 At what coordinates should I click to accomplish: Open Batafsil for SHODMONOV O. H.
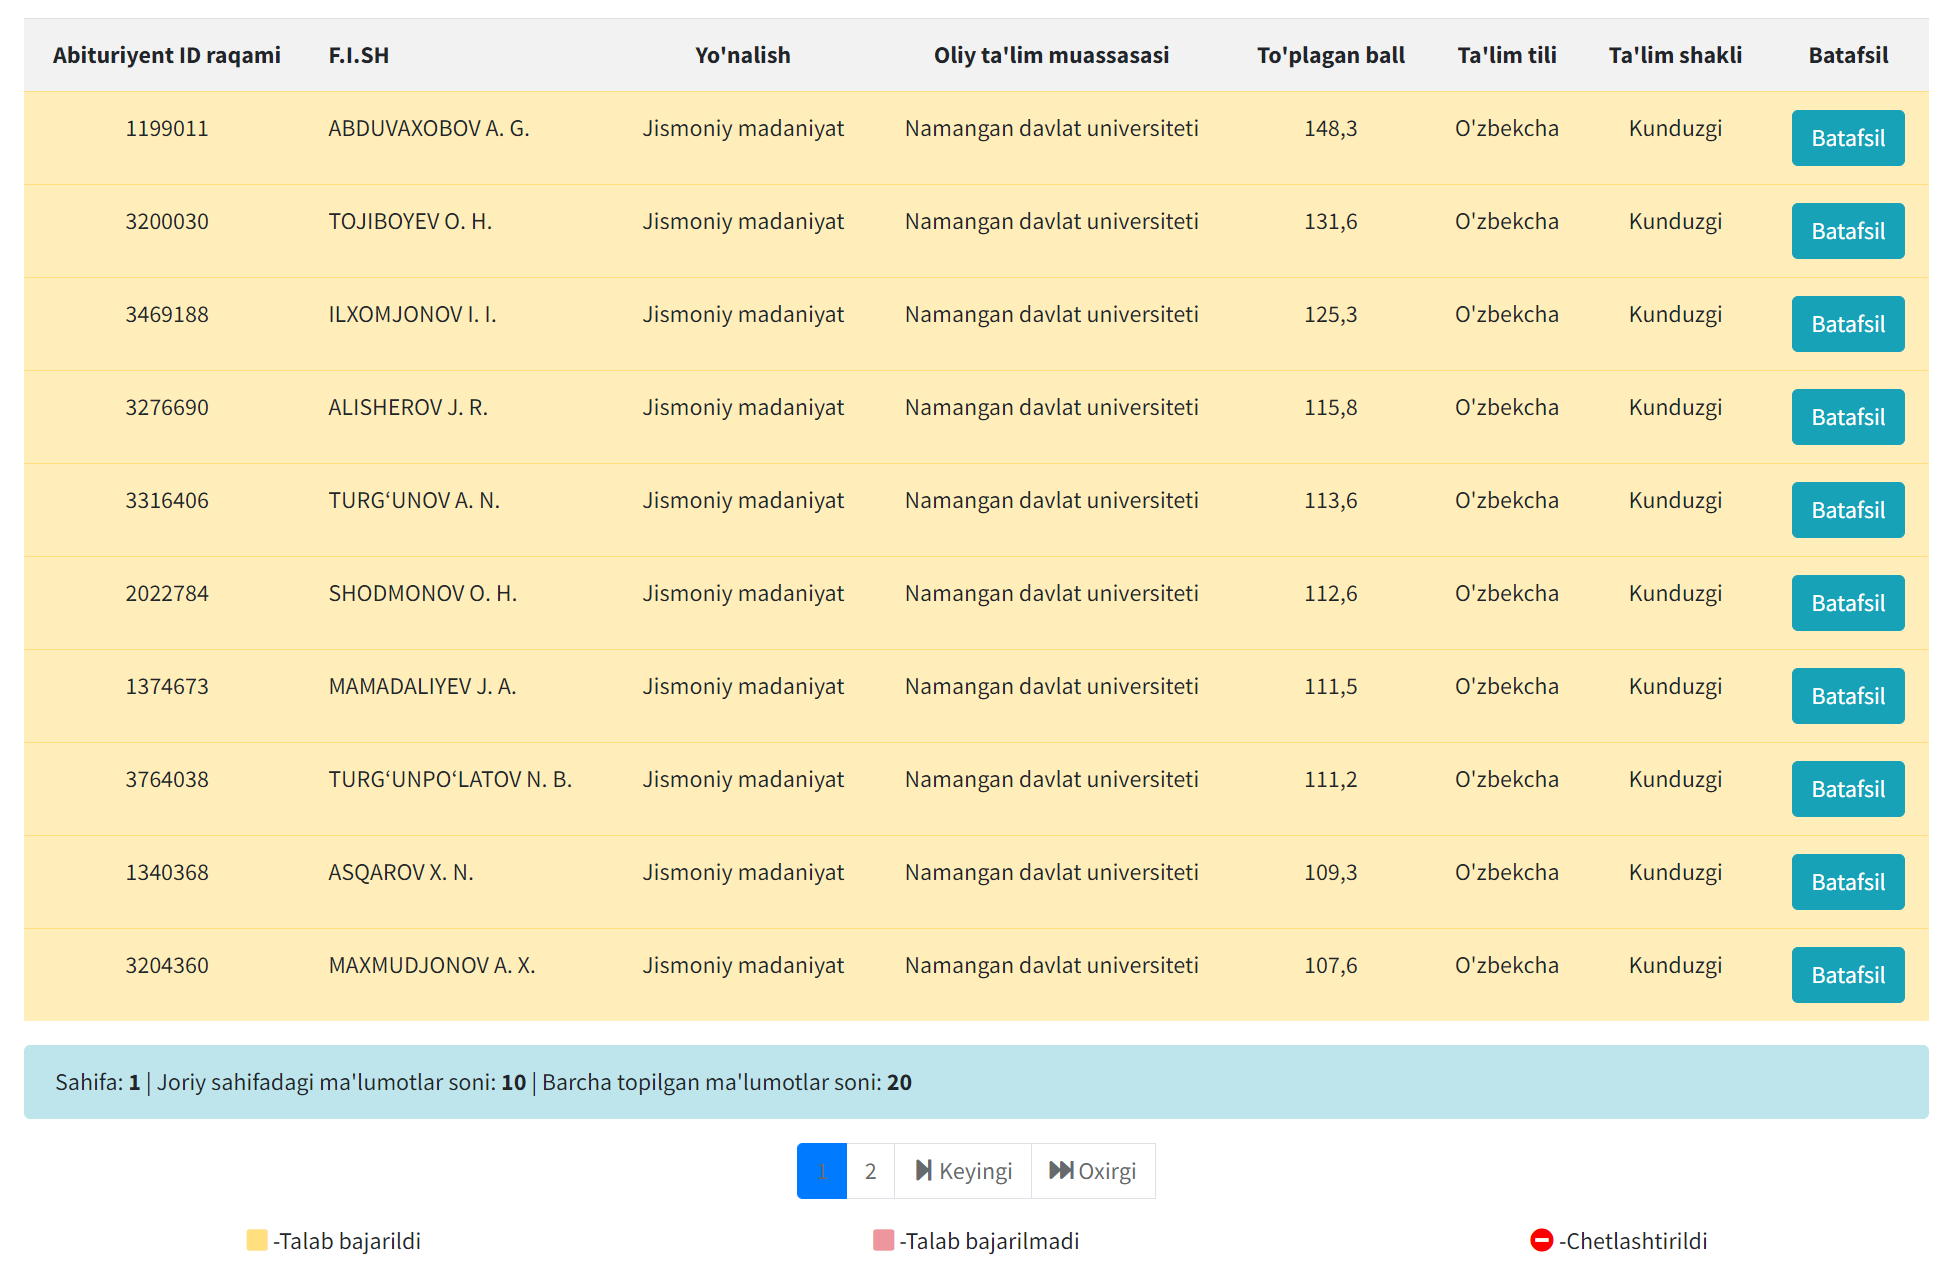click(1847, 603)
